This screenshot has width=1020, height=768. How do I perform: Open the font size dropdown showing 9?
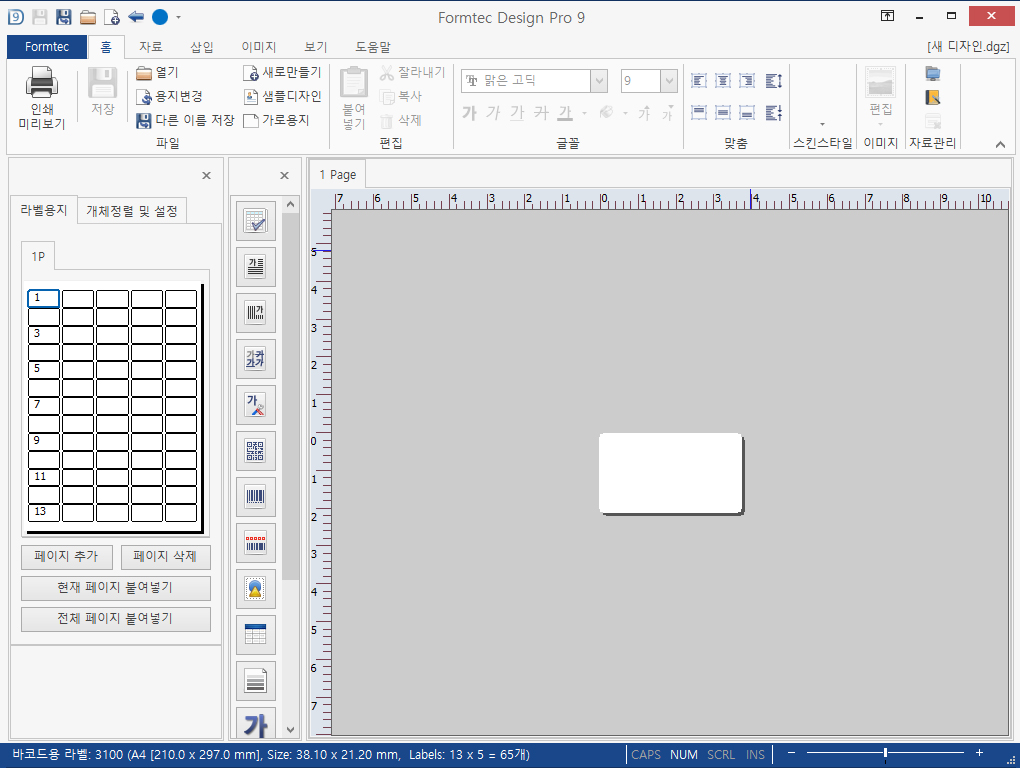669,81
